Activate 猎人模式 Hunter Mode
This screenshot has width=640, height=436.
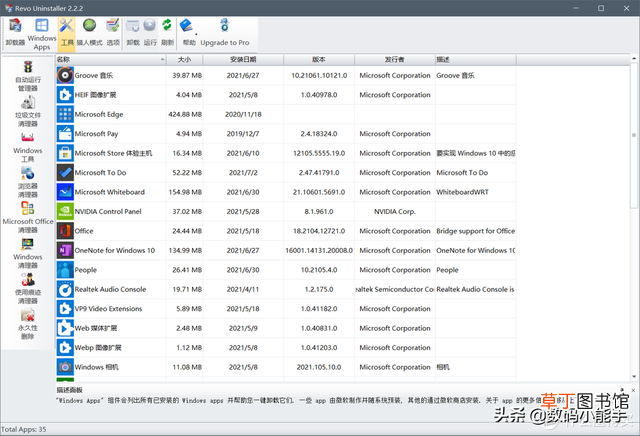(89, 33)
